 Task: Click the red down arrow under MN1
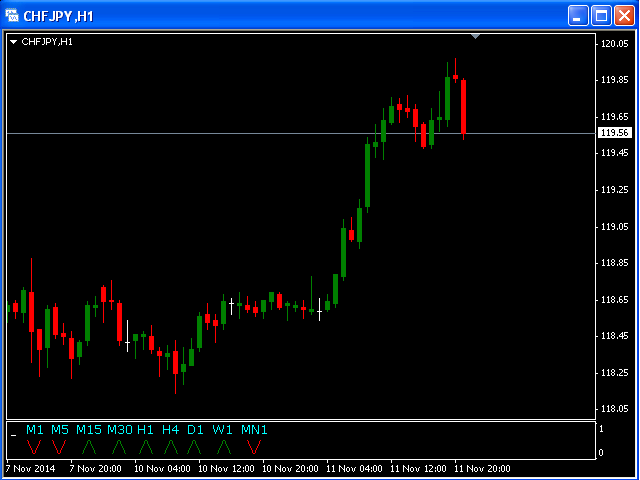click(254, 446)
